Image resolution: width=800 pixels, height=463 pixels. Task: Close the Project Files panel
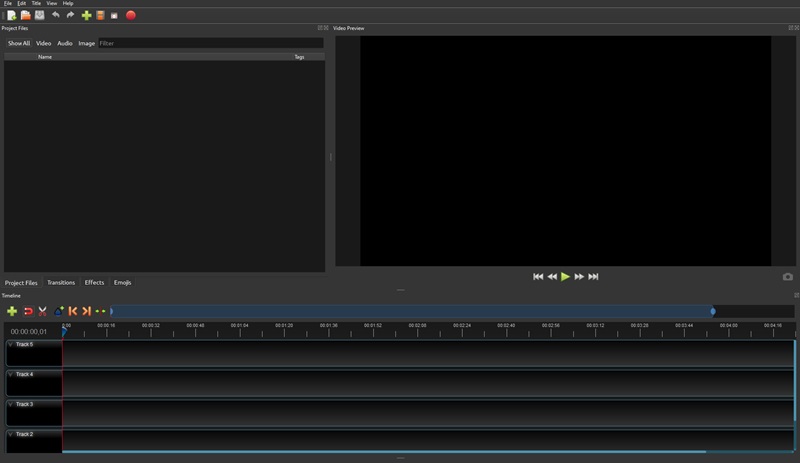click(326, 28)
